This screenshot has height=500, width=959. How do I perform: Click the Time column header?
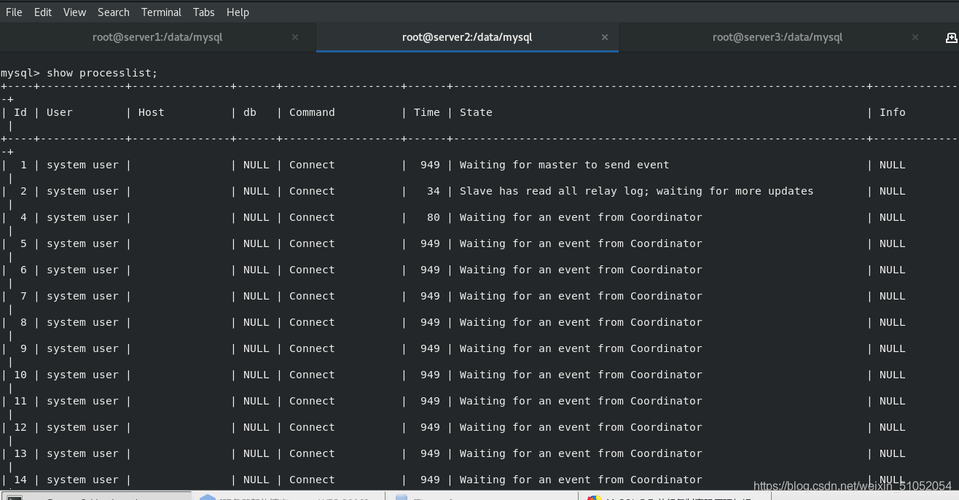pyautogui.click(x=426, y=112)
